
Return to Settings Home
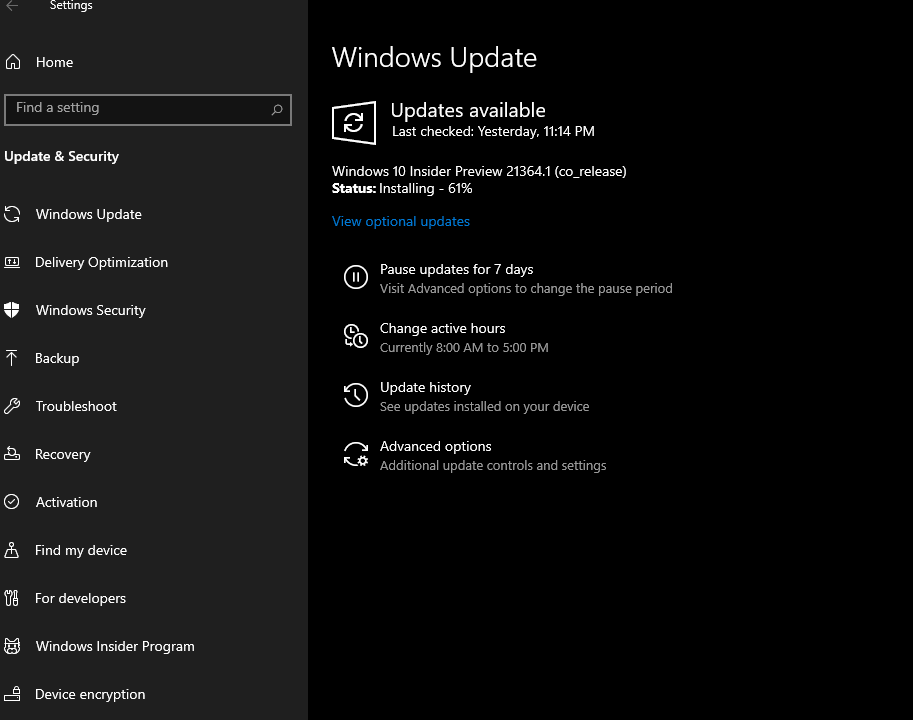55,62
